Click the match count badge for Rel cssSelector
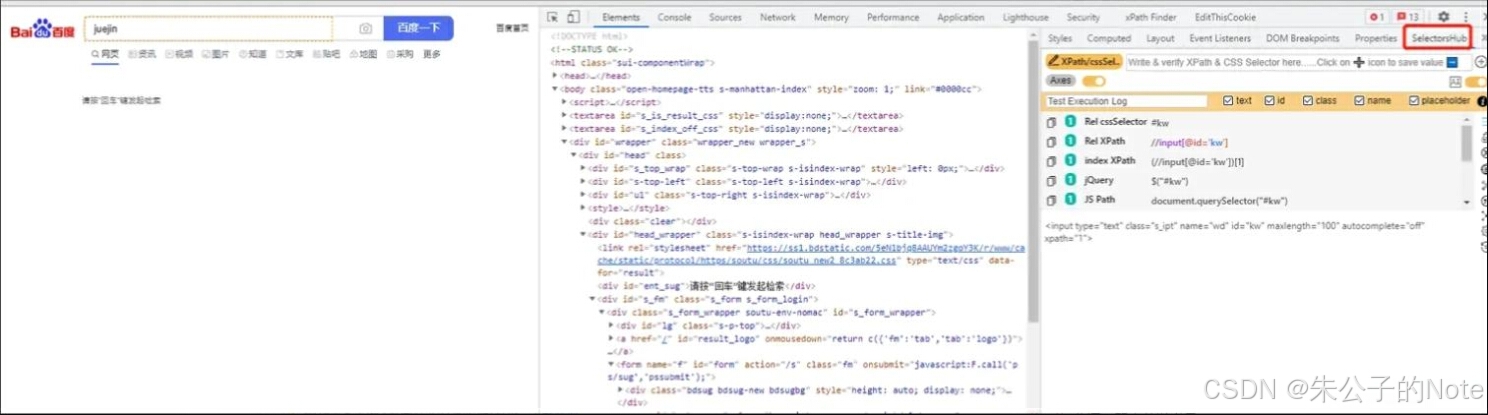Image resolution: width=1488 pixels, height=415 pixels. click(x=1069, y=122)
